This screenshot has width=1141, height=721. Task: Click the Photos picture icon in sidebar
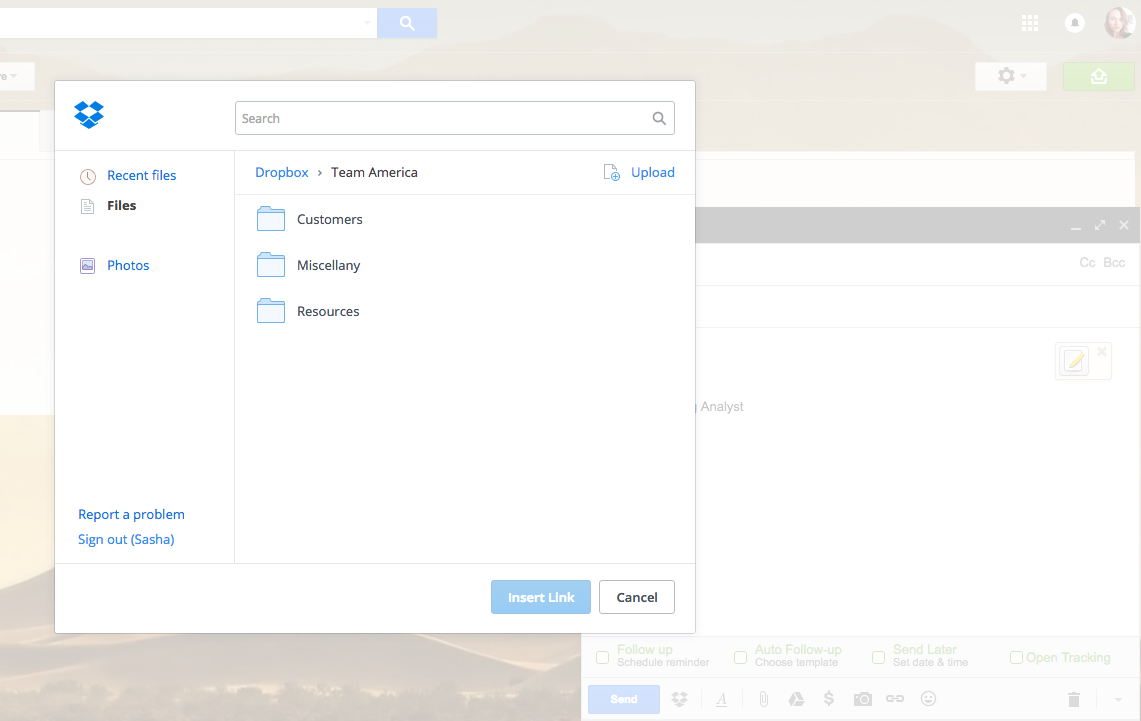tap(87, 266)
